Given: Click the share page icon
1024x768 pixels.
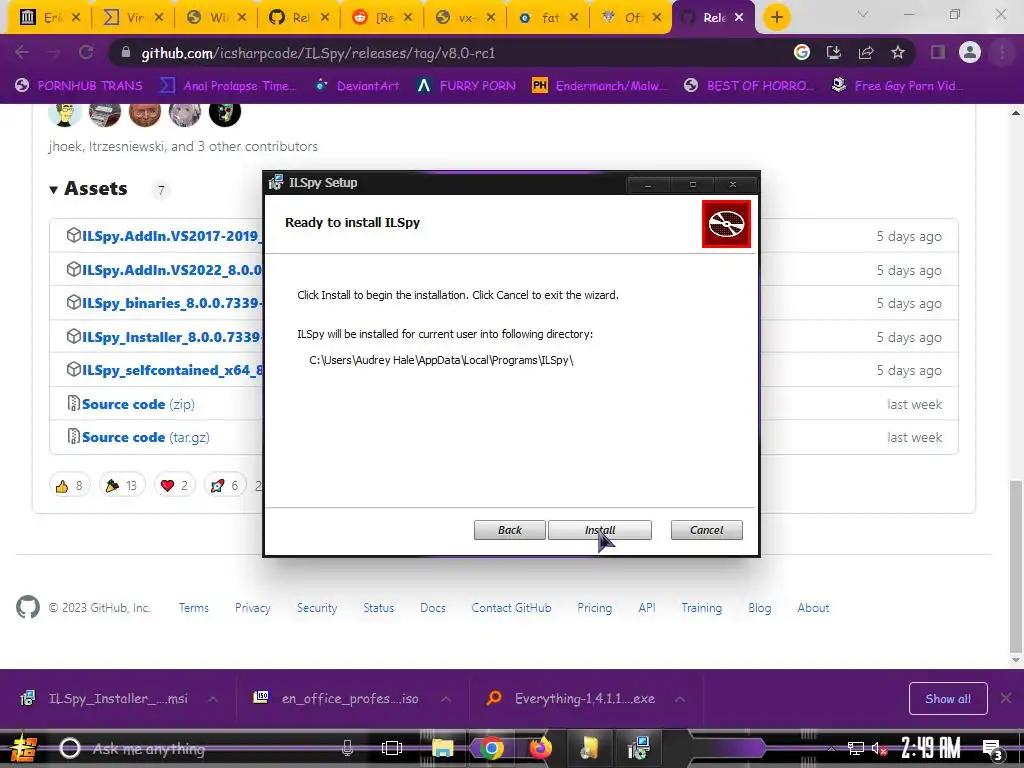Looking at the screenshot, I should point(866,52).
